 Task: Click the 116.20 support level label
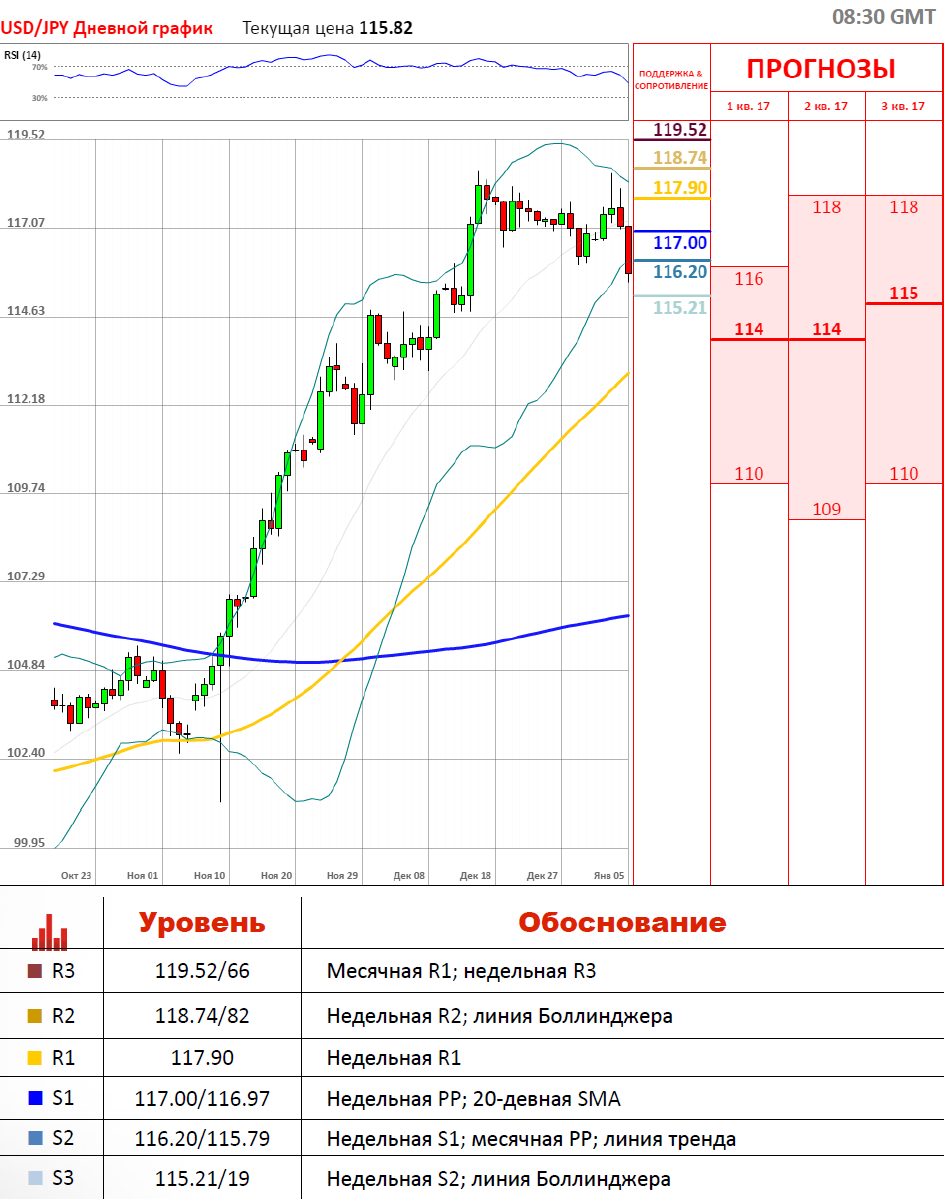[x=679, y=271]
